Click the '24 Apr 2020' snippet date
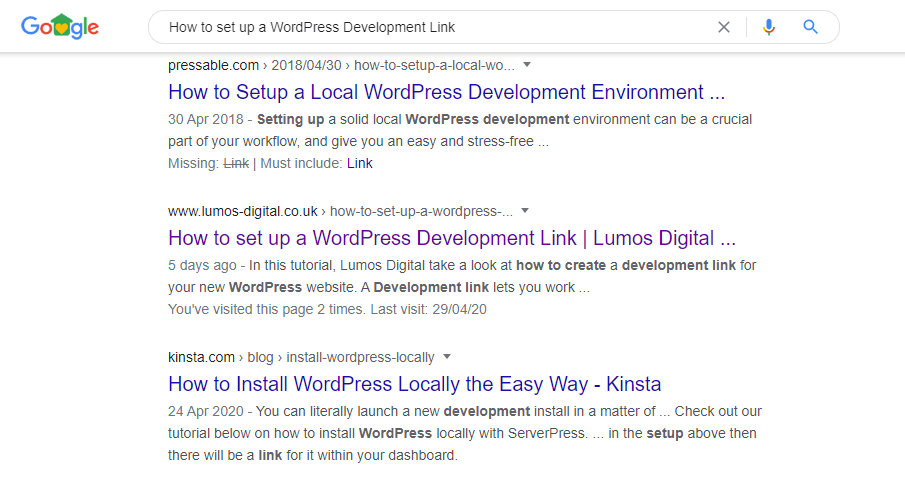Screen dimensions: 905x488 coord(206,411)
